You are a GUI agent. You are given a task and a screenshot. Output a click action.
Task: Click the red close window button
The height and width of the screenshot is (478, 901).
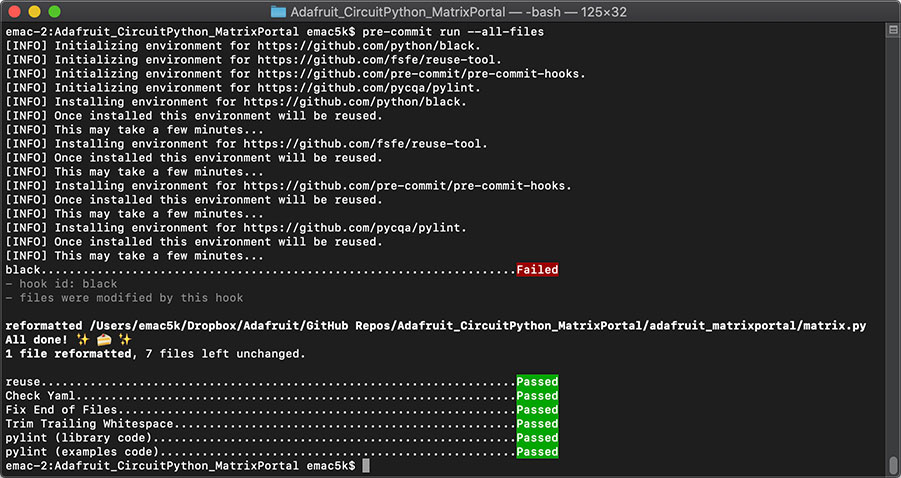(15, 11)
